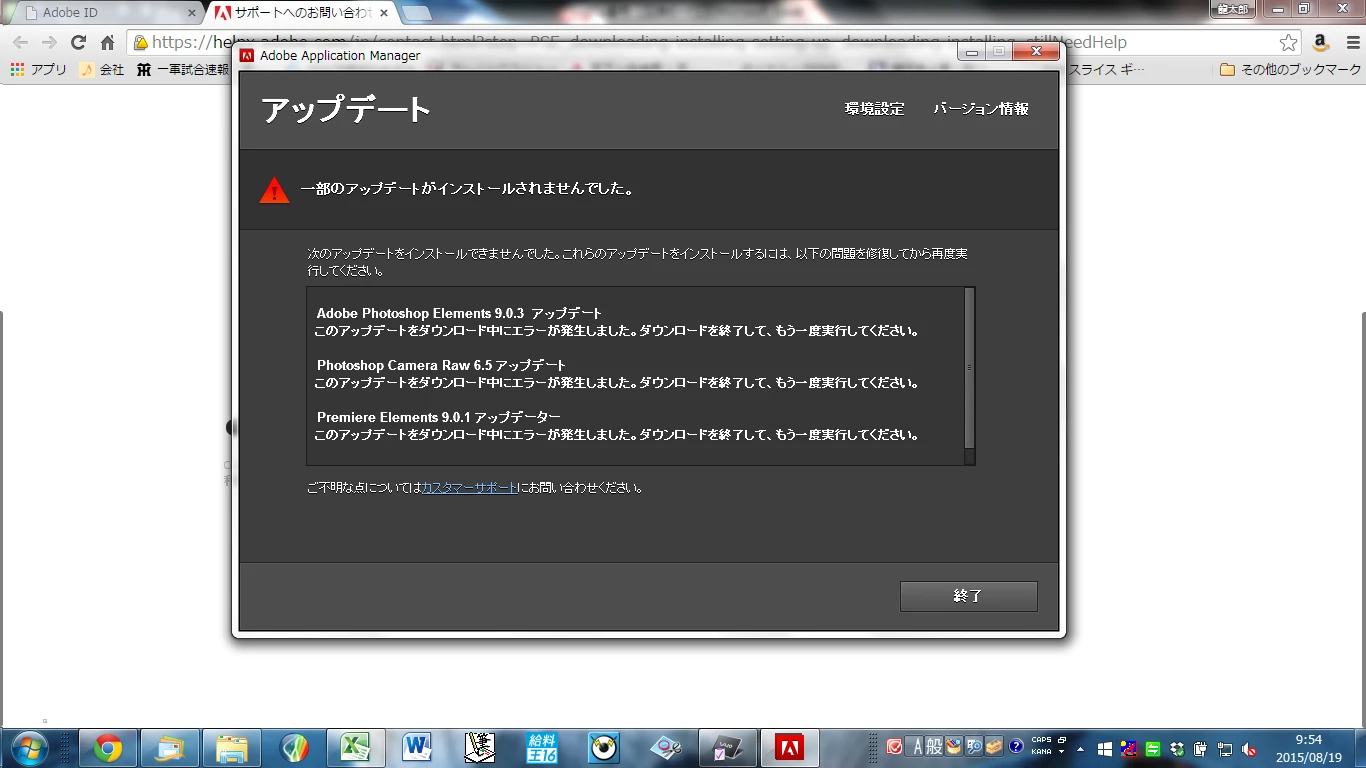Open バージョン情報 in Adobe Application Manager
The height and width of the screenshot is (768, 1366).
(x=981, y=109)
